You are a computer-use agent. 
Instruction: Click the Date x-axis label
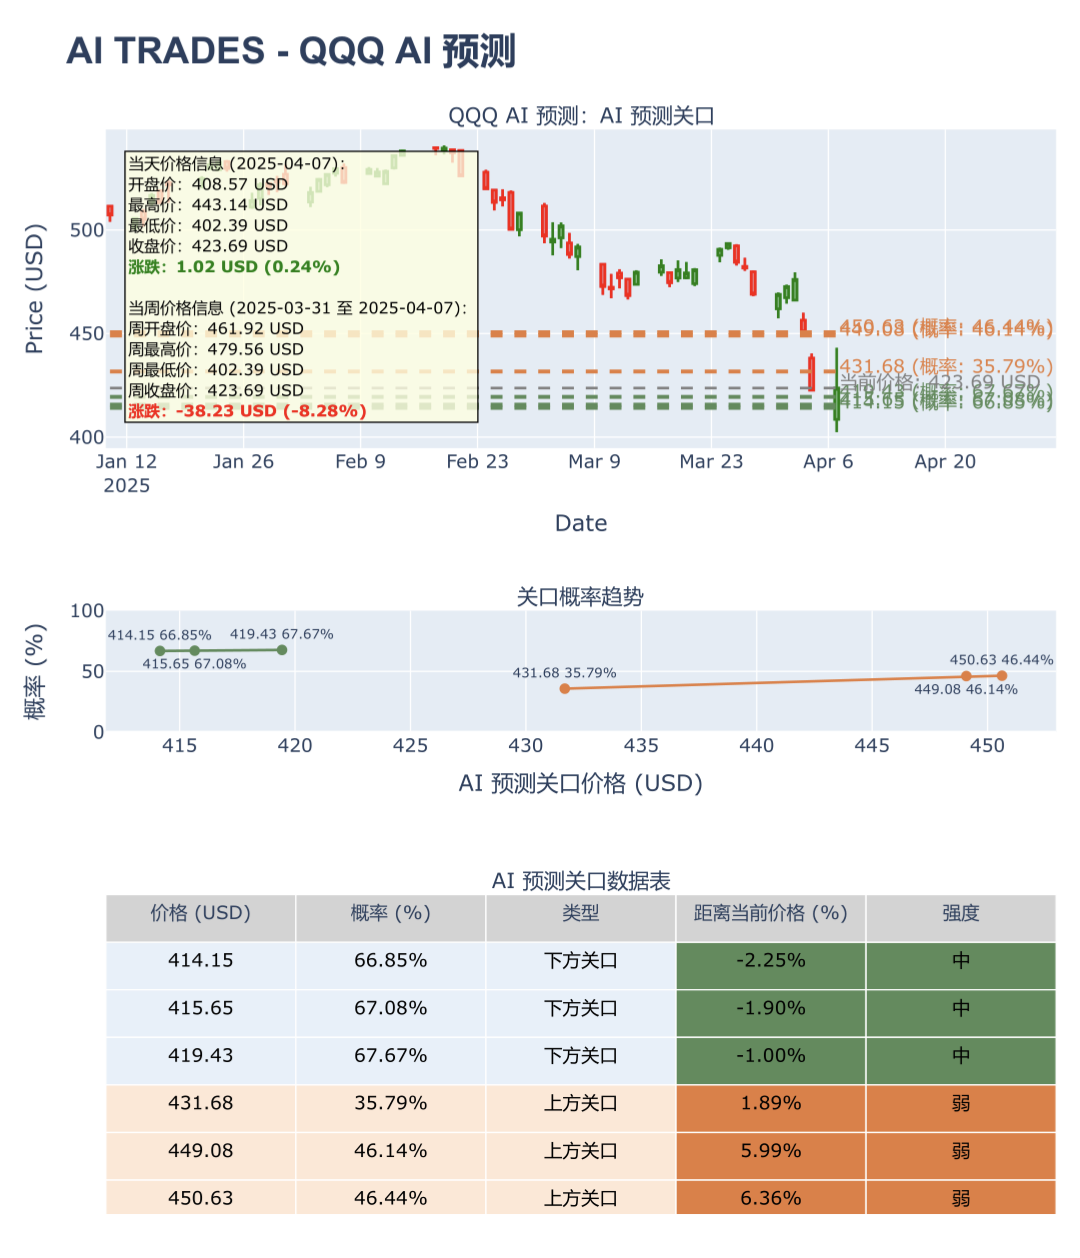coord(581,523)
